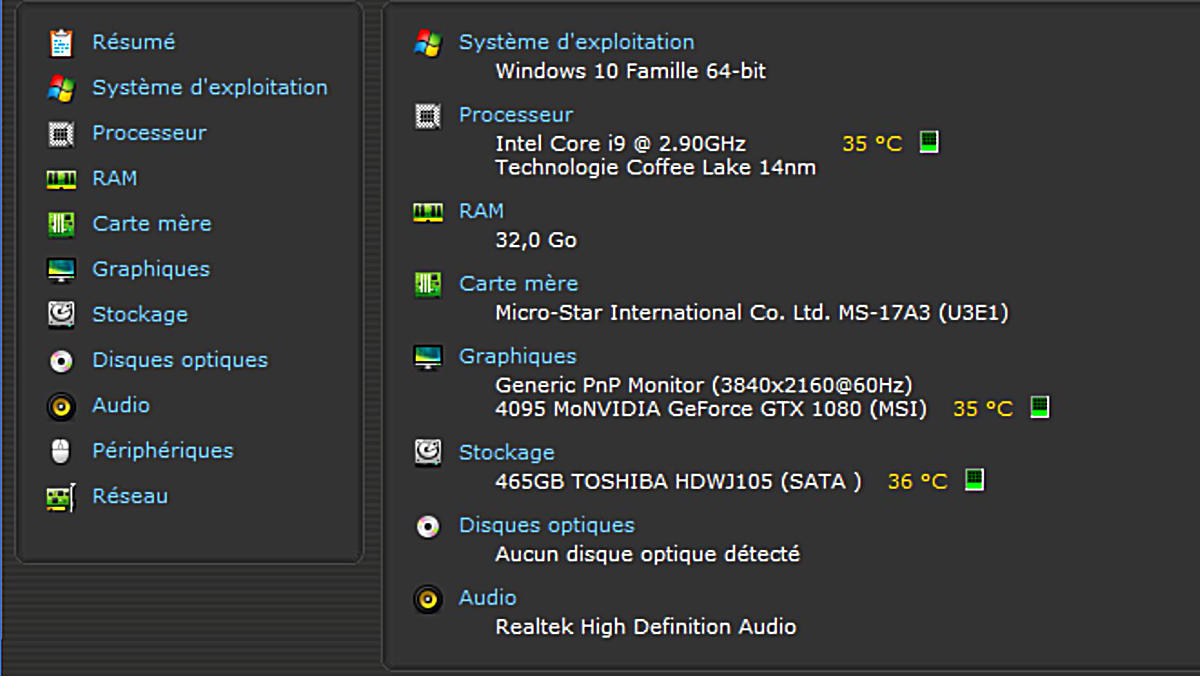The image size is (1200, 677).
Task: Click the 32,0 Go RAM value
Action: 536,241
